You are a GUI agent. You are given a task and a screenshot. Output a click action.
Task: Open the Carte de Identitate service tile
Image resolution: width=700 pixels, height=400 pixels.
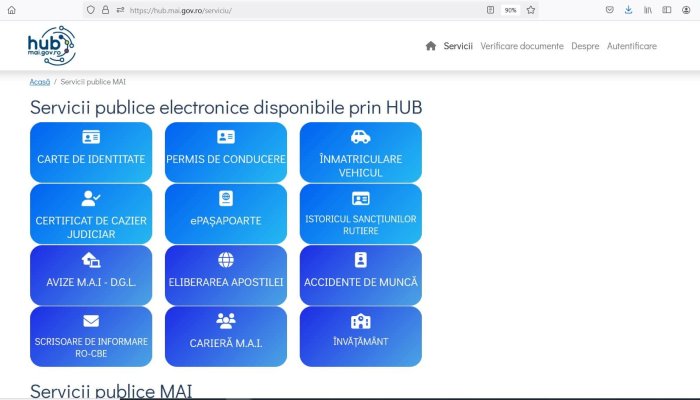click(91, 152)
